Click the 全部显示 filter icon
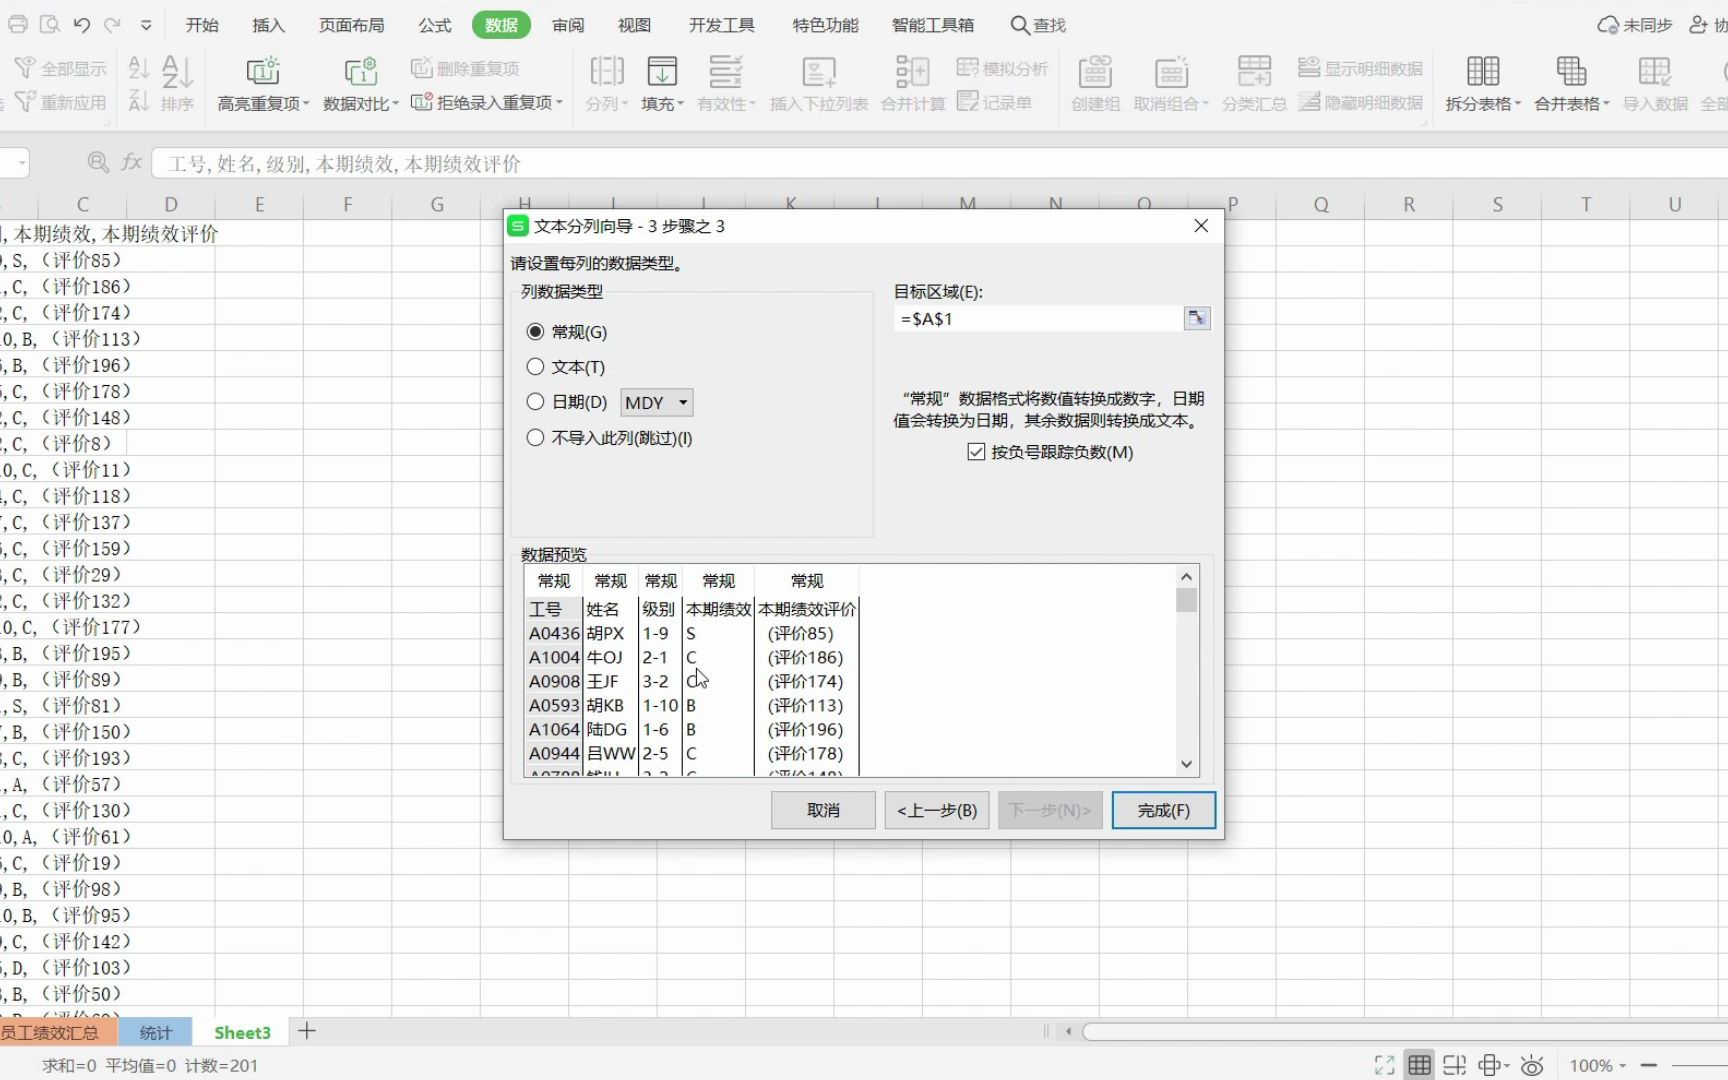Image resolution: width=1728 pixels, height=1080 pixels. pos(25,67)
